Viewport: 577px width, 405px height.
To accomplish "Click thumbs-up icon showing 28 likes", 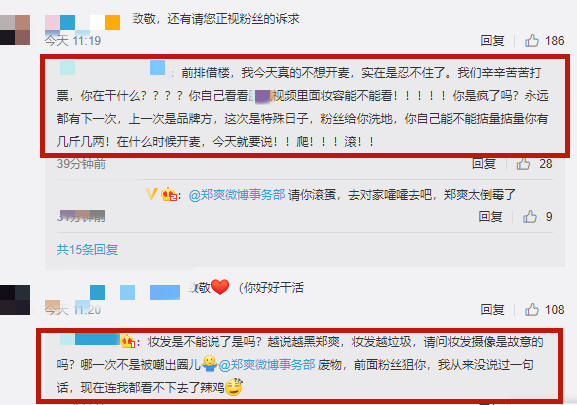I will (x=523, y=164).
